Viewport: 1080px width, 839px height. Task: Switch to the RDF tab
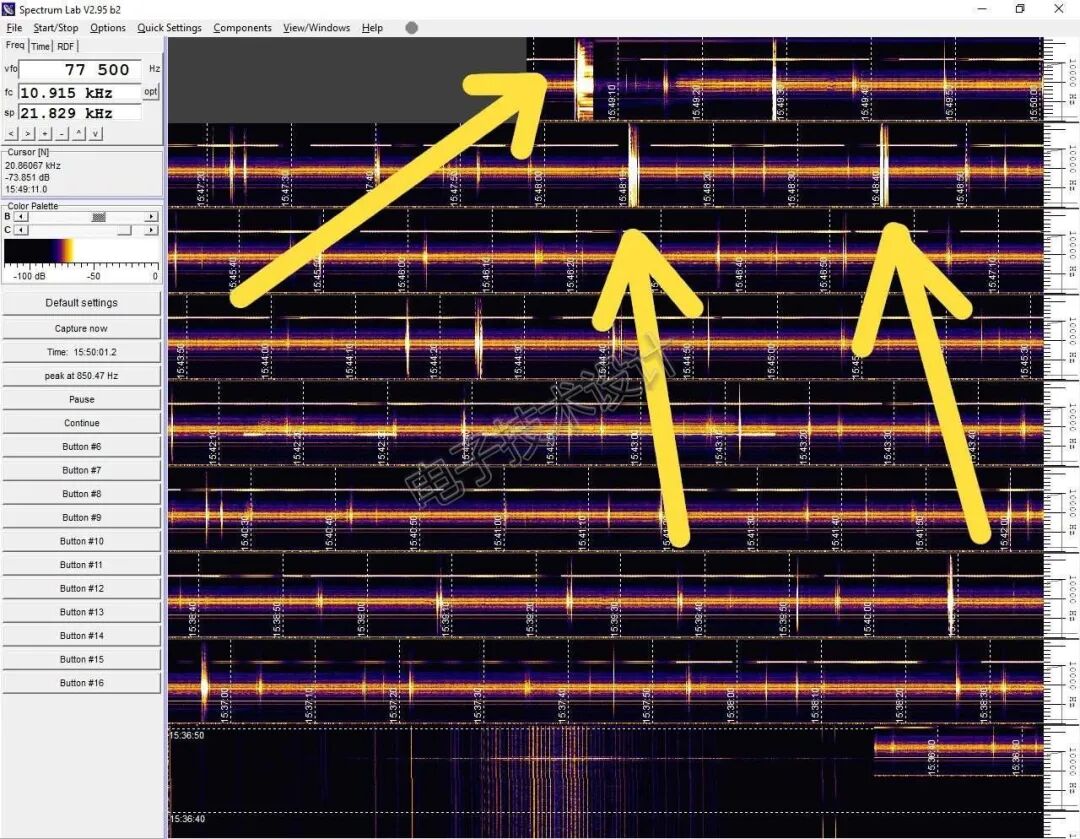[65, 46]
